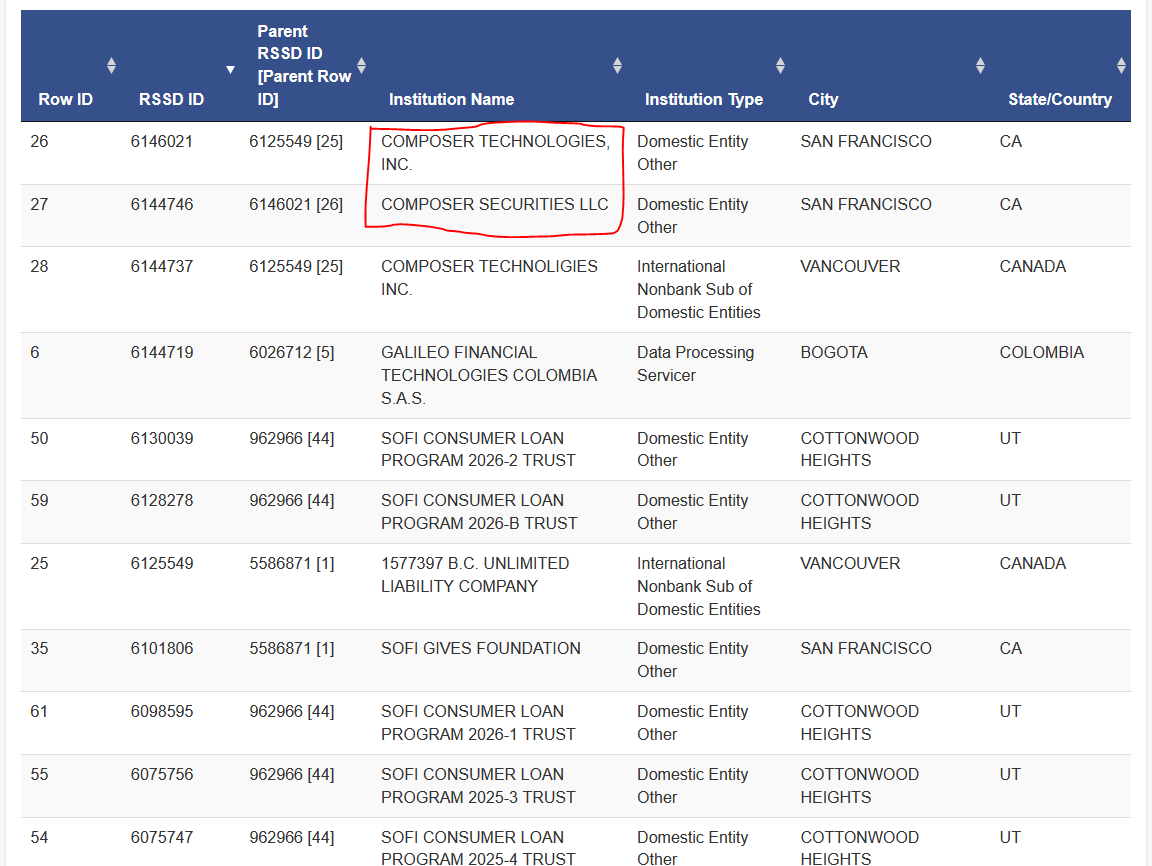The image size is (1152, 866).
Task: Click Data Processing Servicer type cell
Action: (x=695, y=364)
